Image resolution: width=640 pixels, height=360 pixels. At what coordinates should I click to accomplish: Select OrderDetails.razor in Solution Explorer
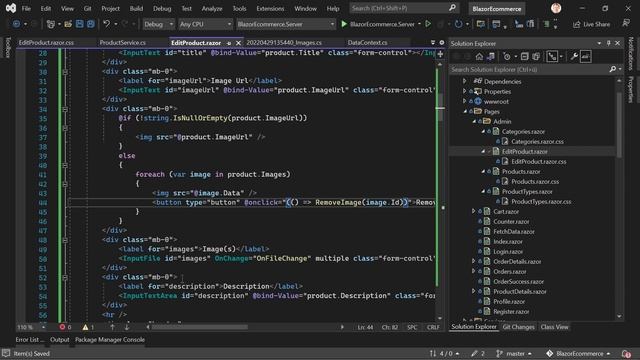(517, 262)
